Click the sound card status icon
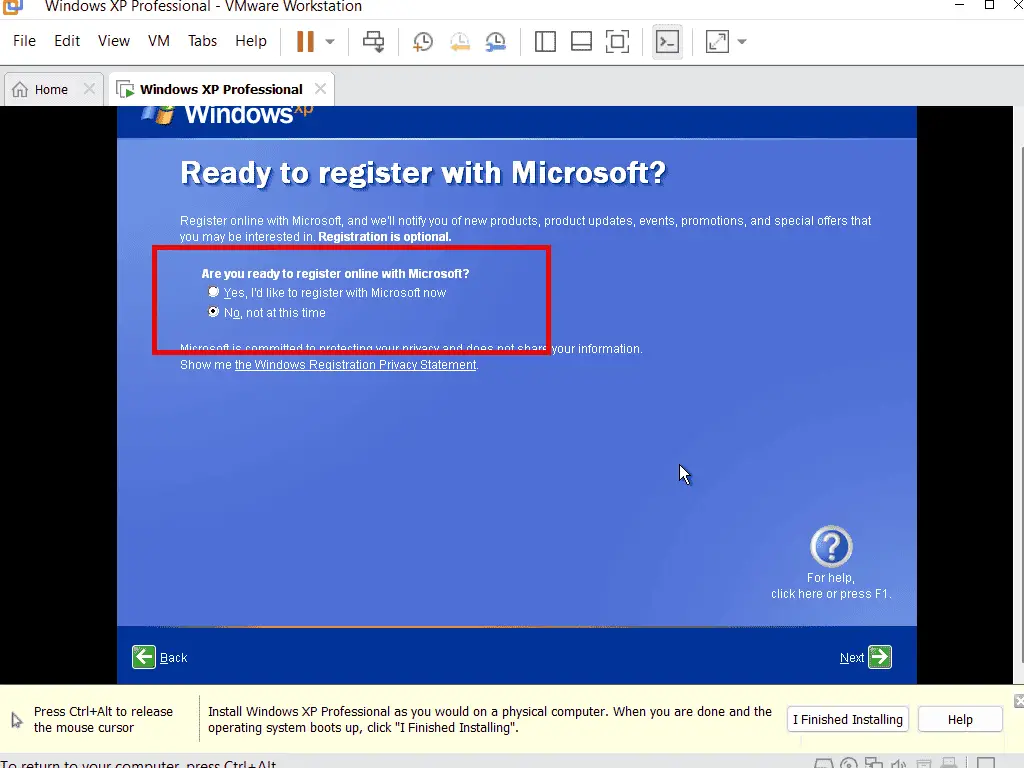The height and width of the screenshot is (768, 1024). tap(899, 763)
